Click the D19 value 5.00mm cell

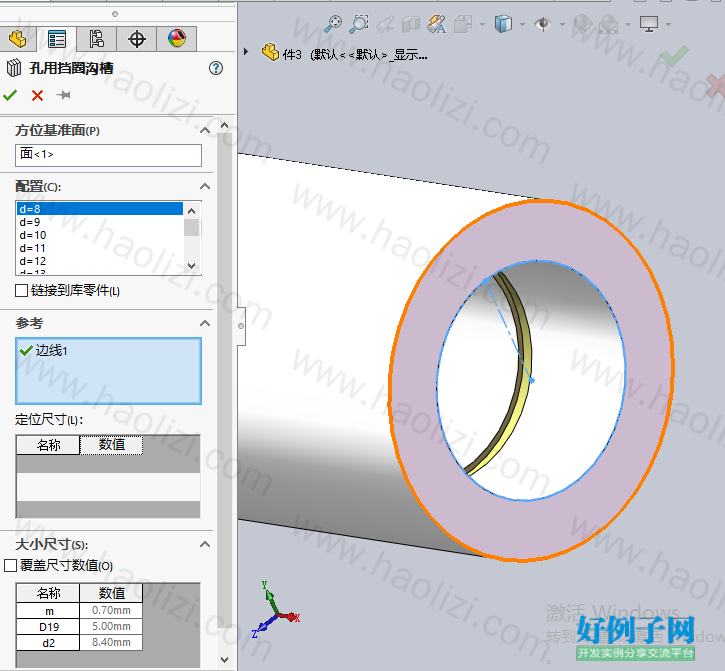point(111,627)
